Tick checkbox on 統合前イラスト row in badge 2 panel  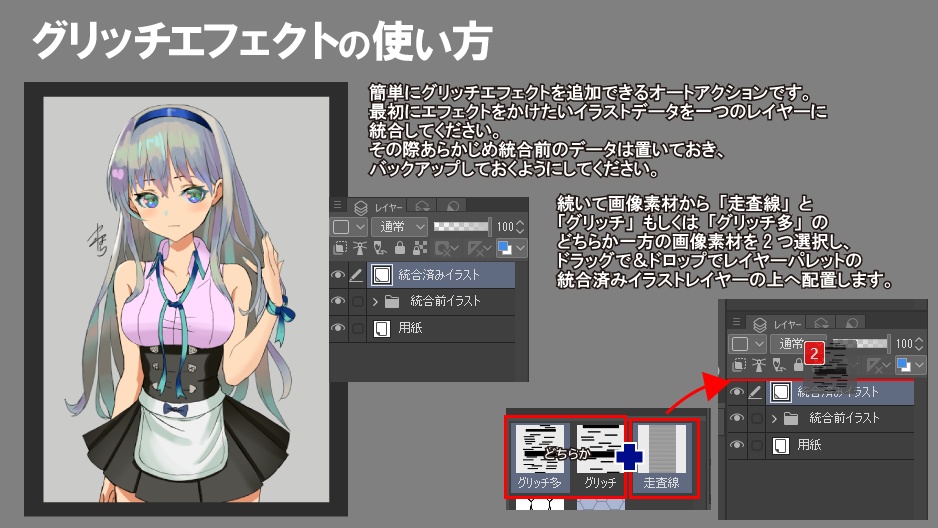pos(756,419)
